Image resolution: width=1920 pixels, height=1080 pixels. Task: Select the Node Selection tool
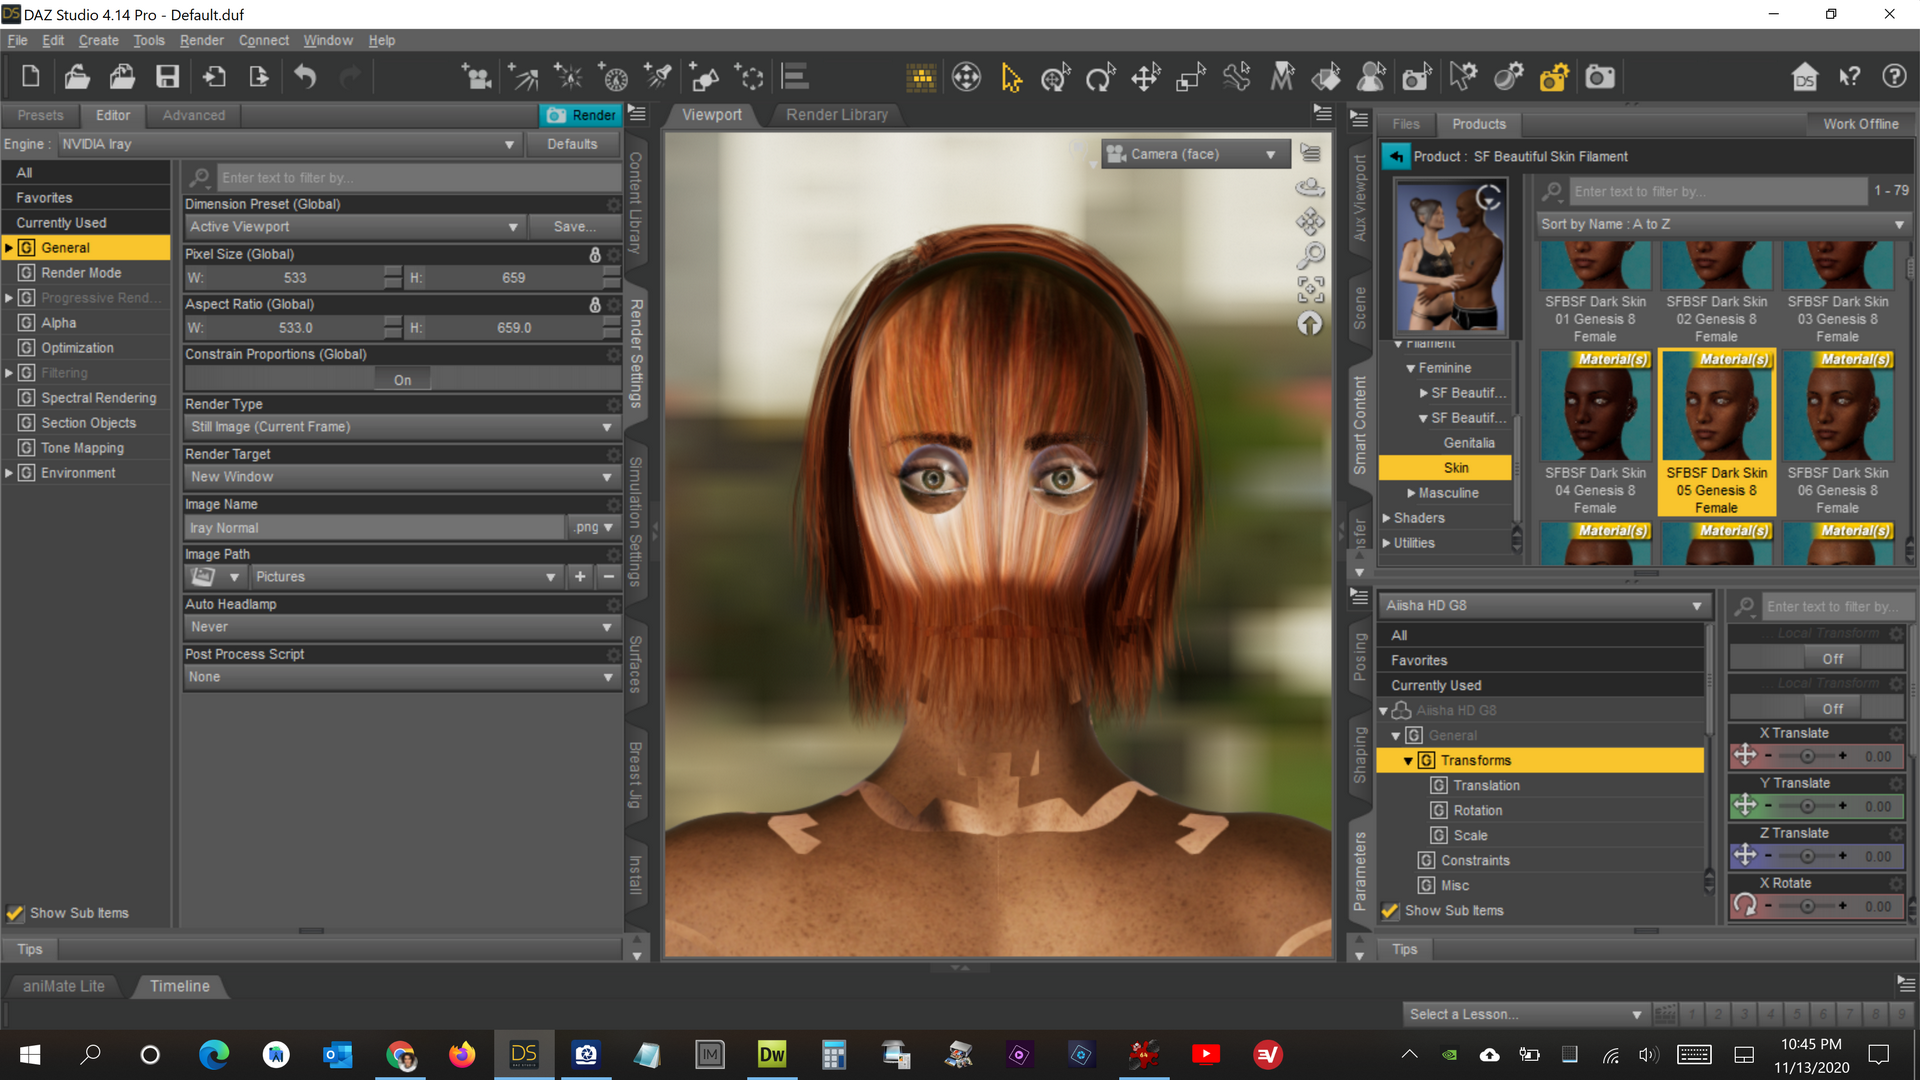point(1011,77)
